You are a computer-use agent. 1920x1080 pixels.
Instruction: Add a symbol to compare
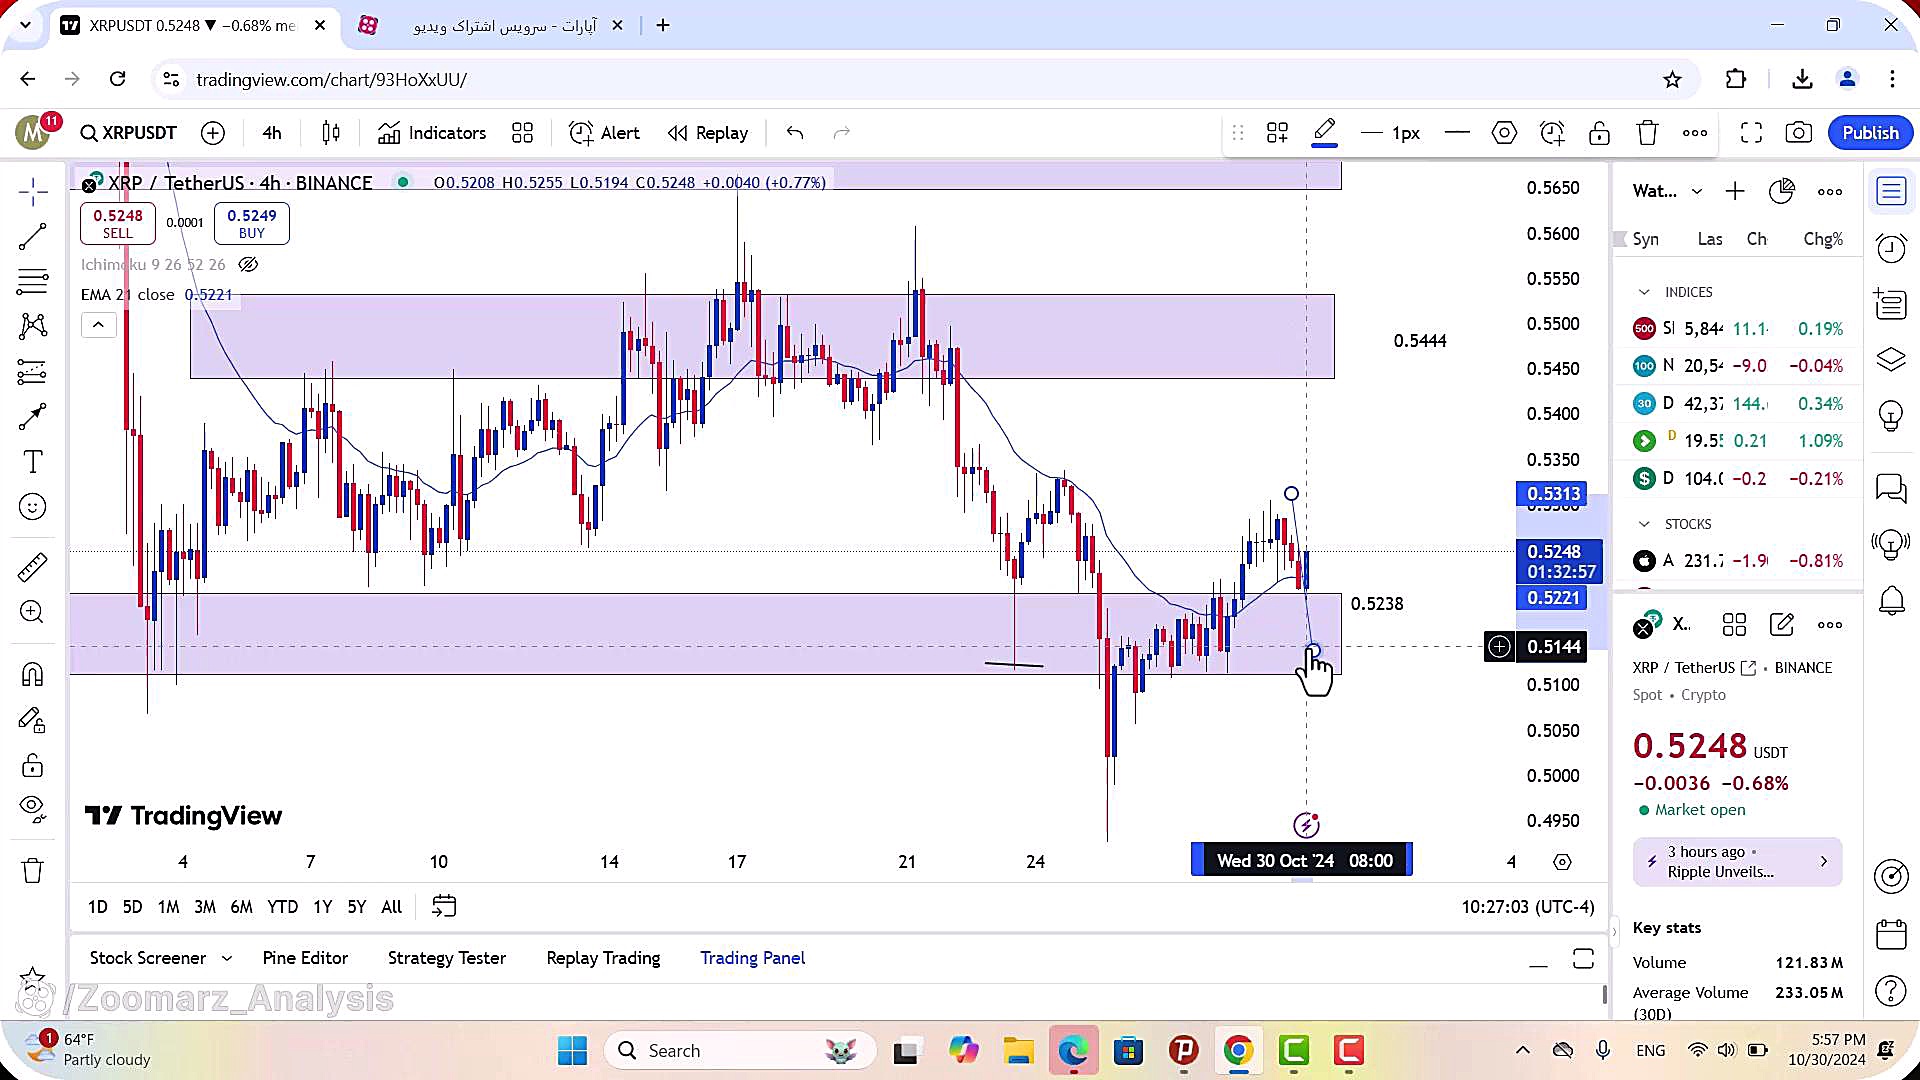[x=213, y=133]
